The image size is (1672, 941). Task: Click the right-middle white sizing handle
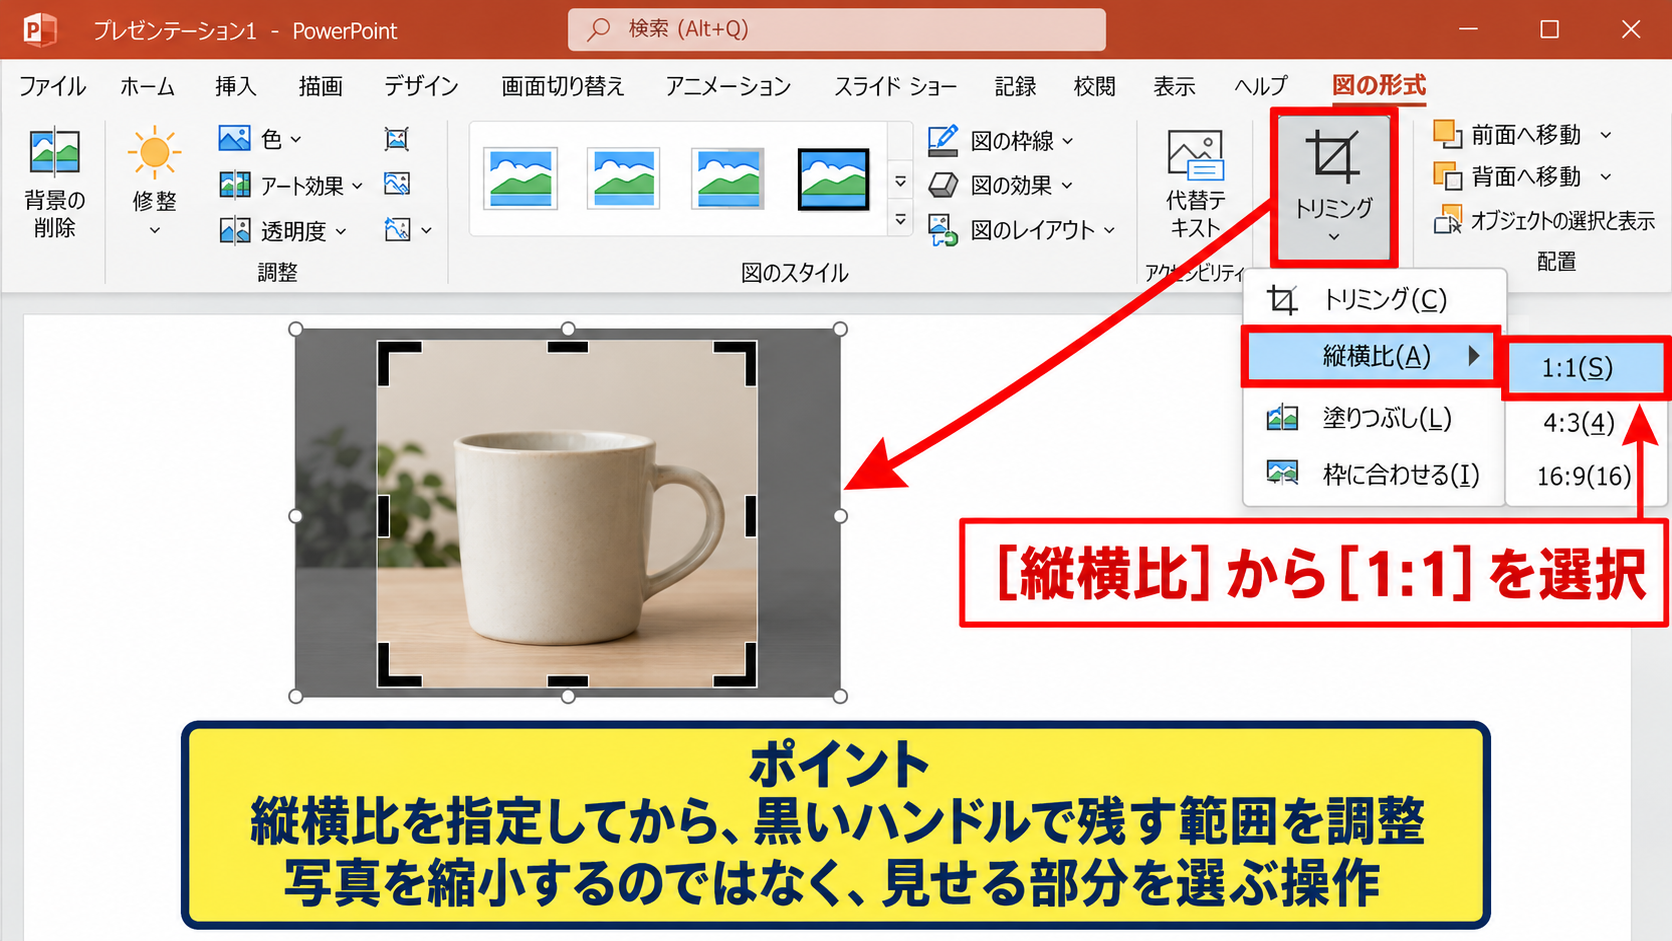[x=840, y=516]
